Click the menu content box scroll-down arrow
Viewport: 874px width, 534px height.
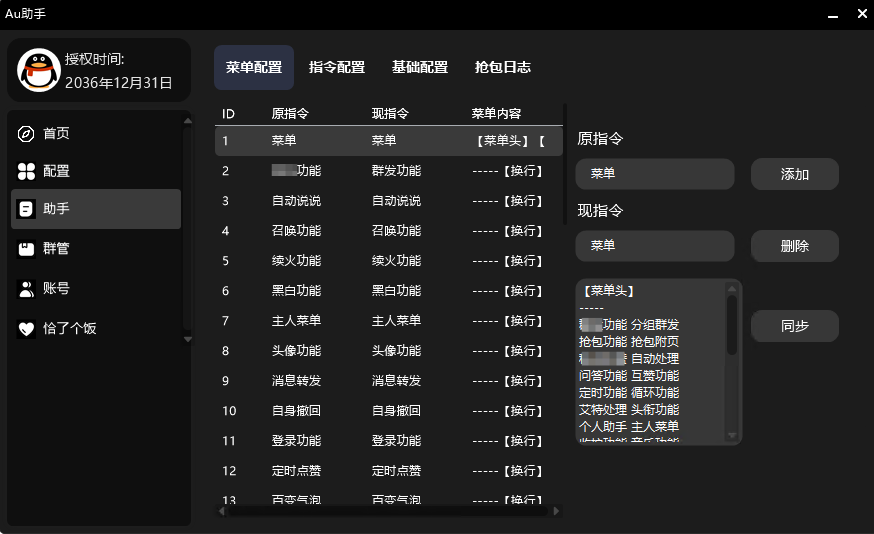[x=732, y=435]
